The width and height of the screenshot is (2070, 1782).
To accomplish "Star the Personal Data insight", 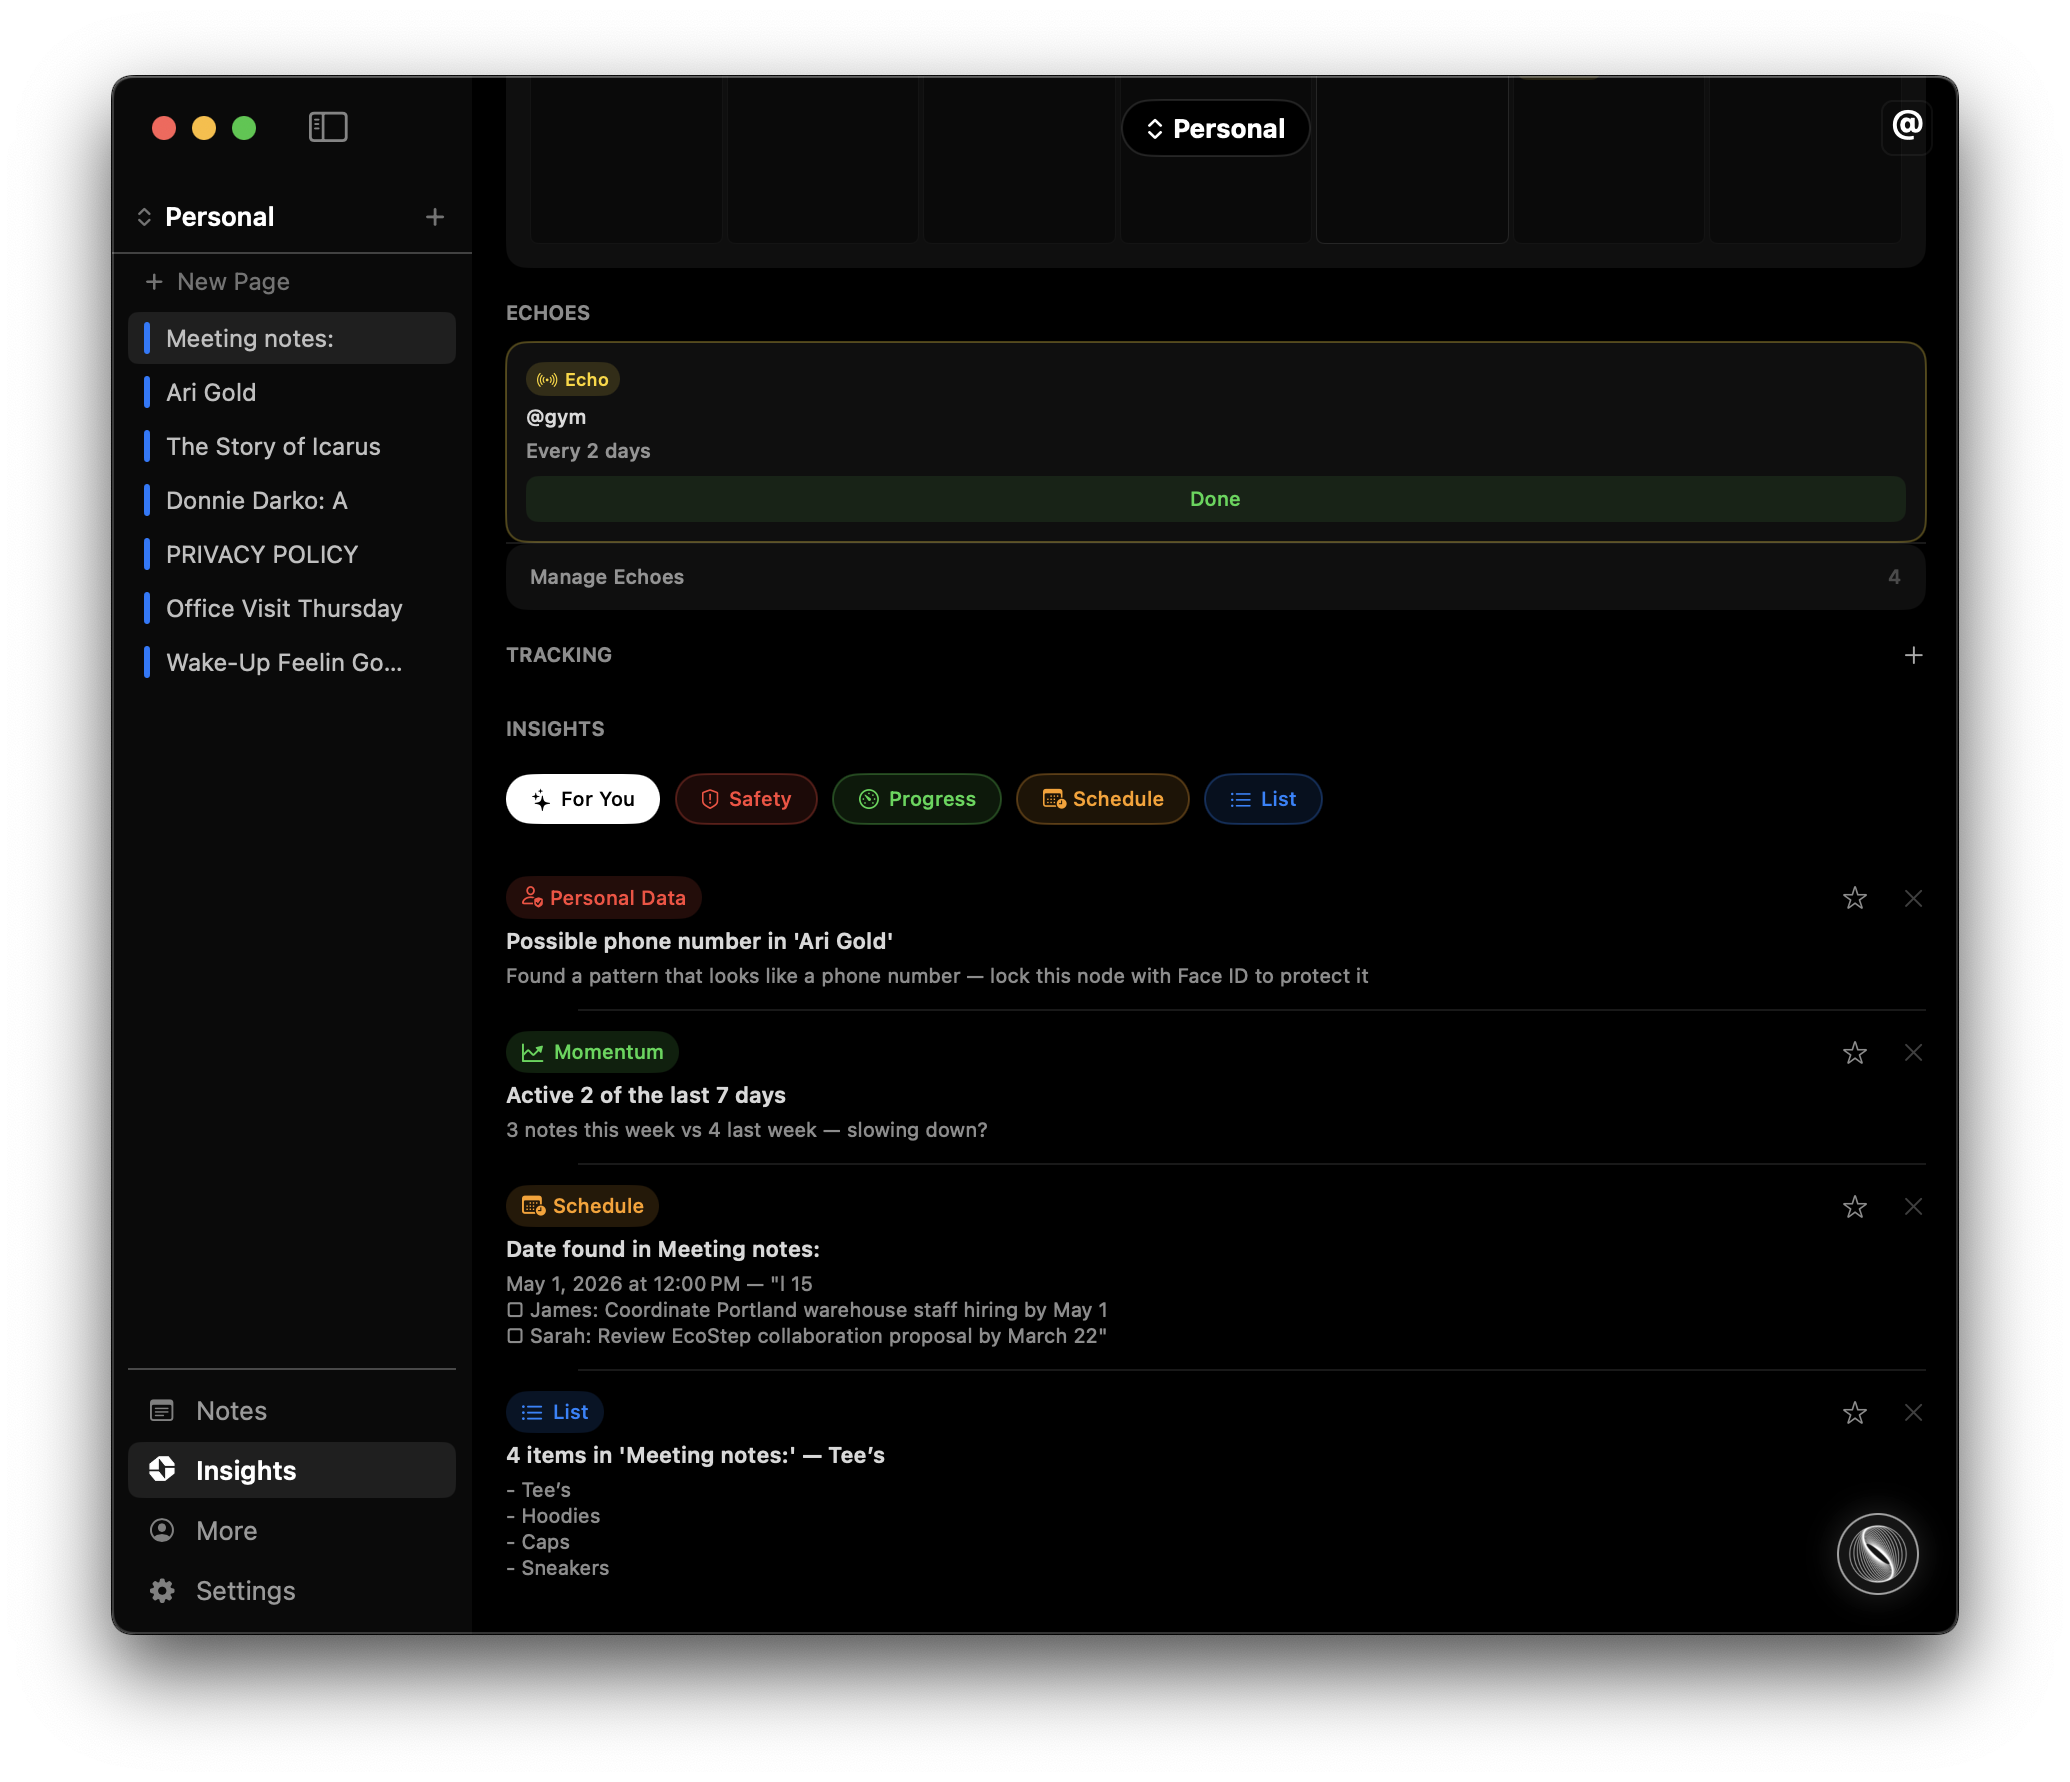I will pyautogui.click(x=1855, y=898).
